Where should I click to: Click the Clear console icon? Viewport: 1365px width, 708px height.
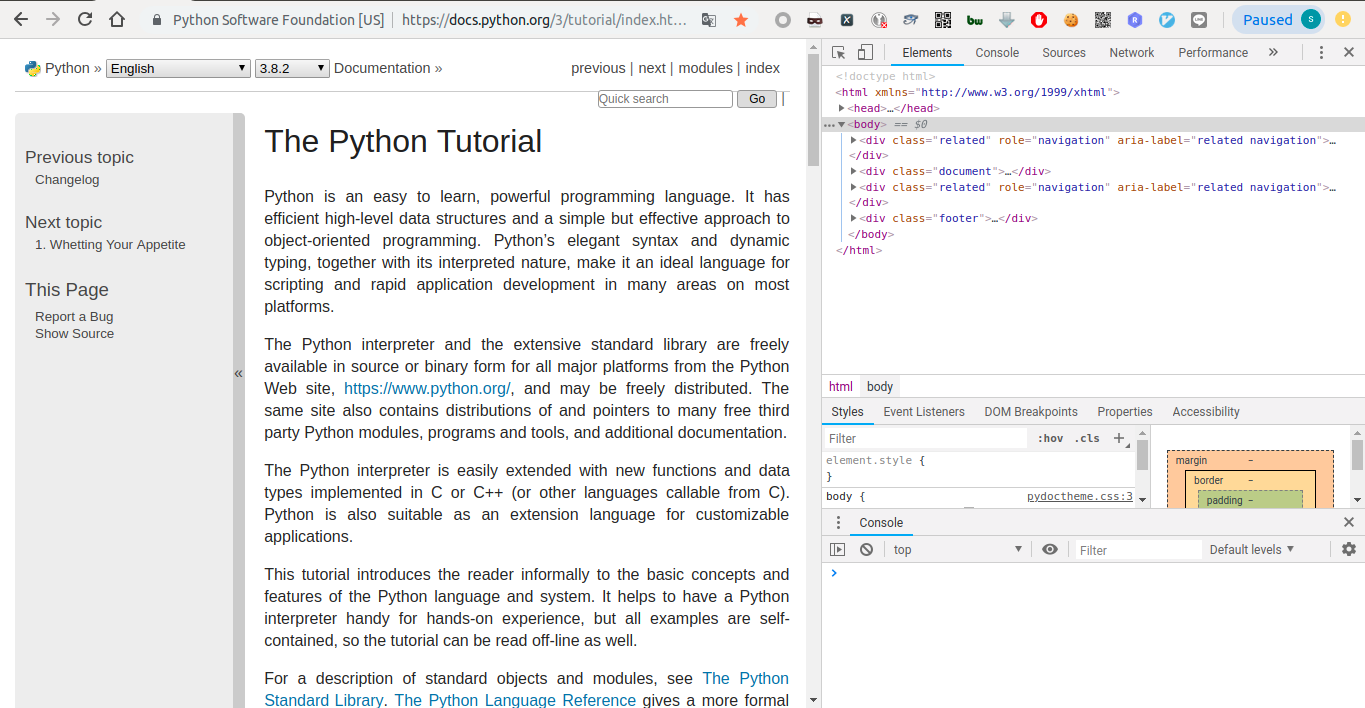865,548
